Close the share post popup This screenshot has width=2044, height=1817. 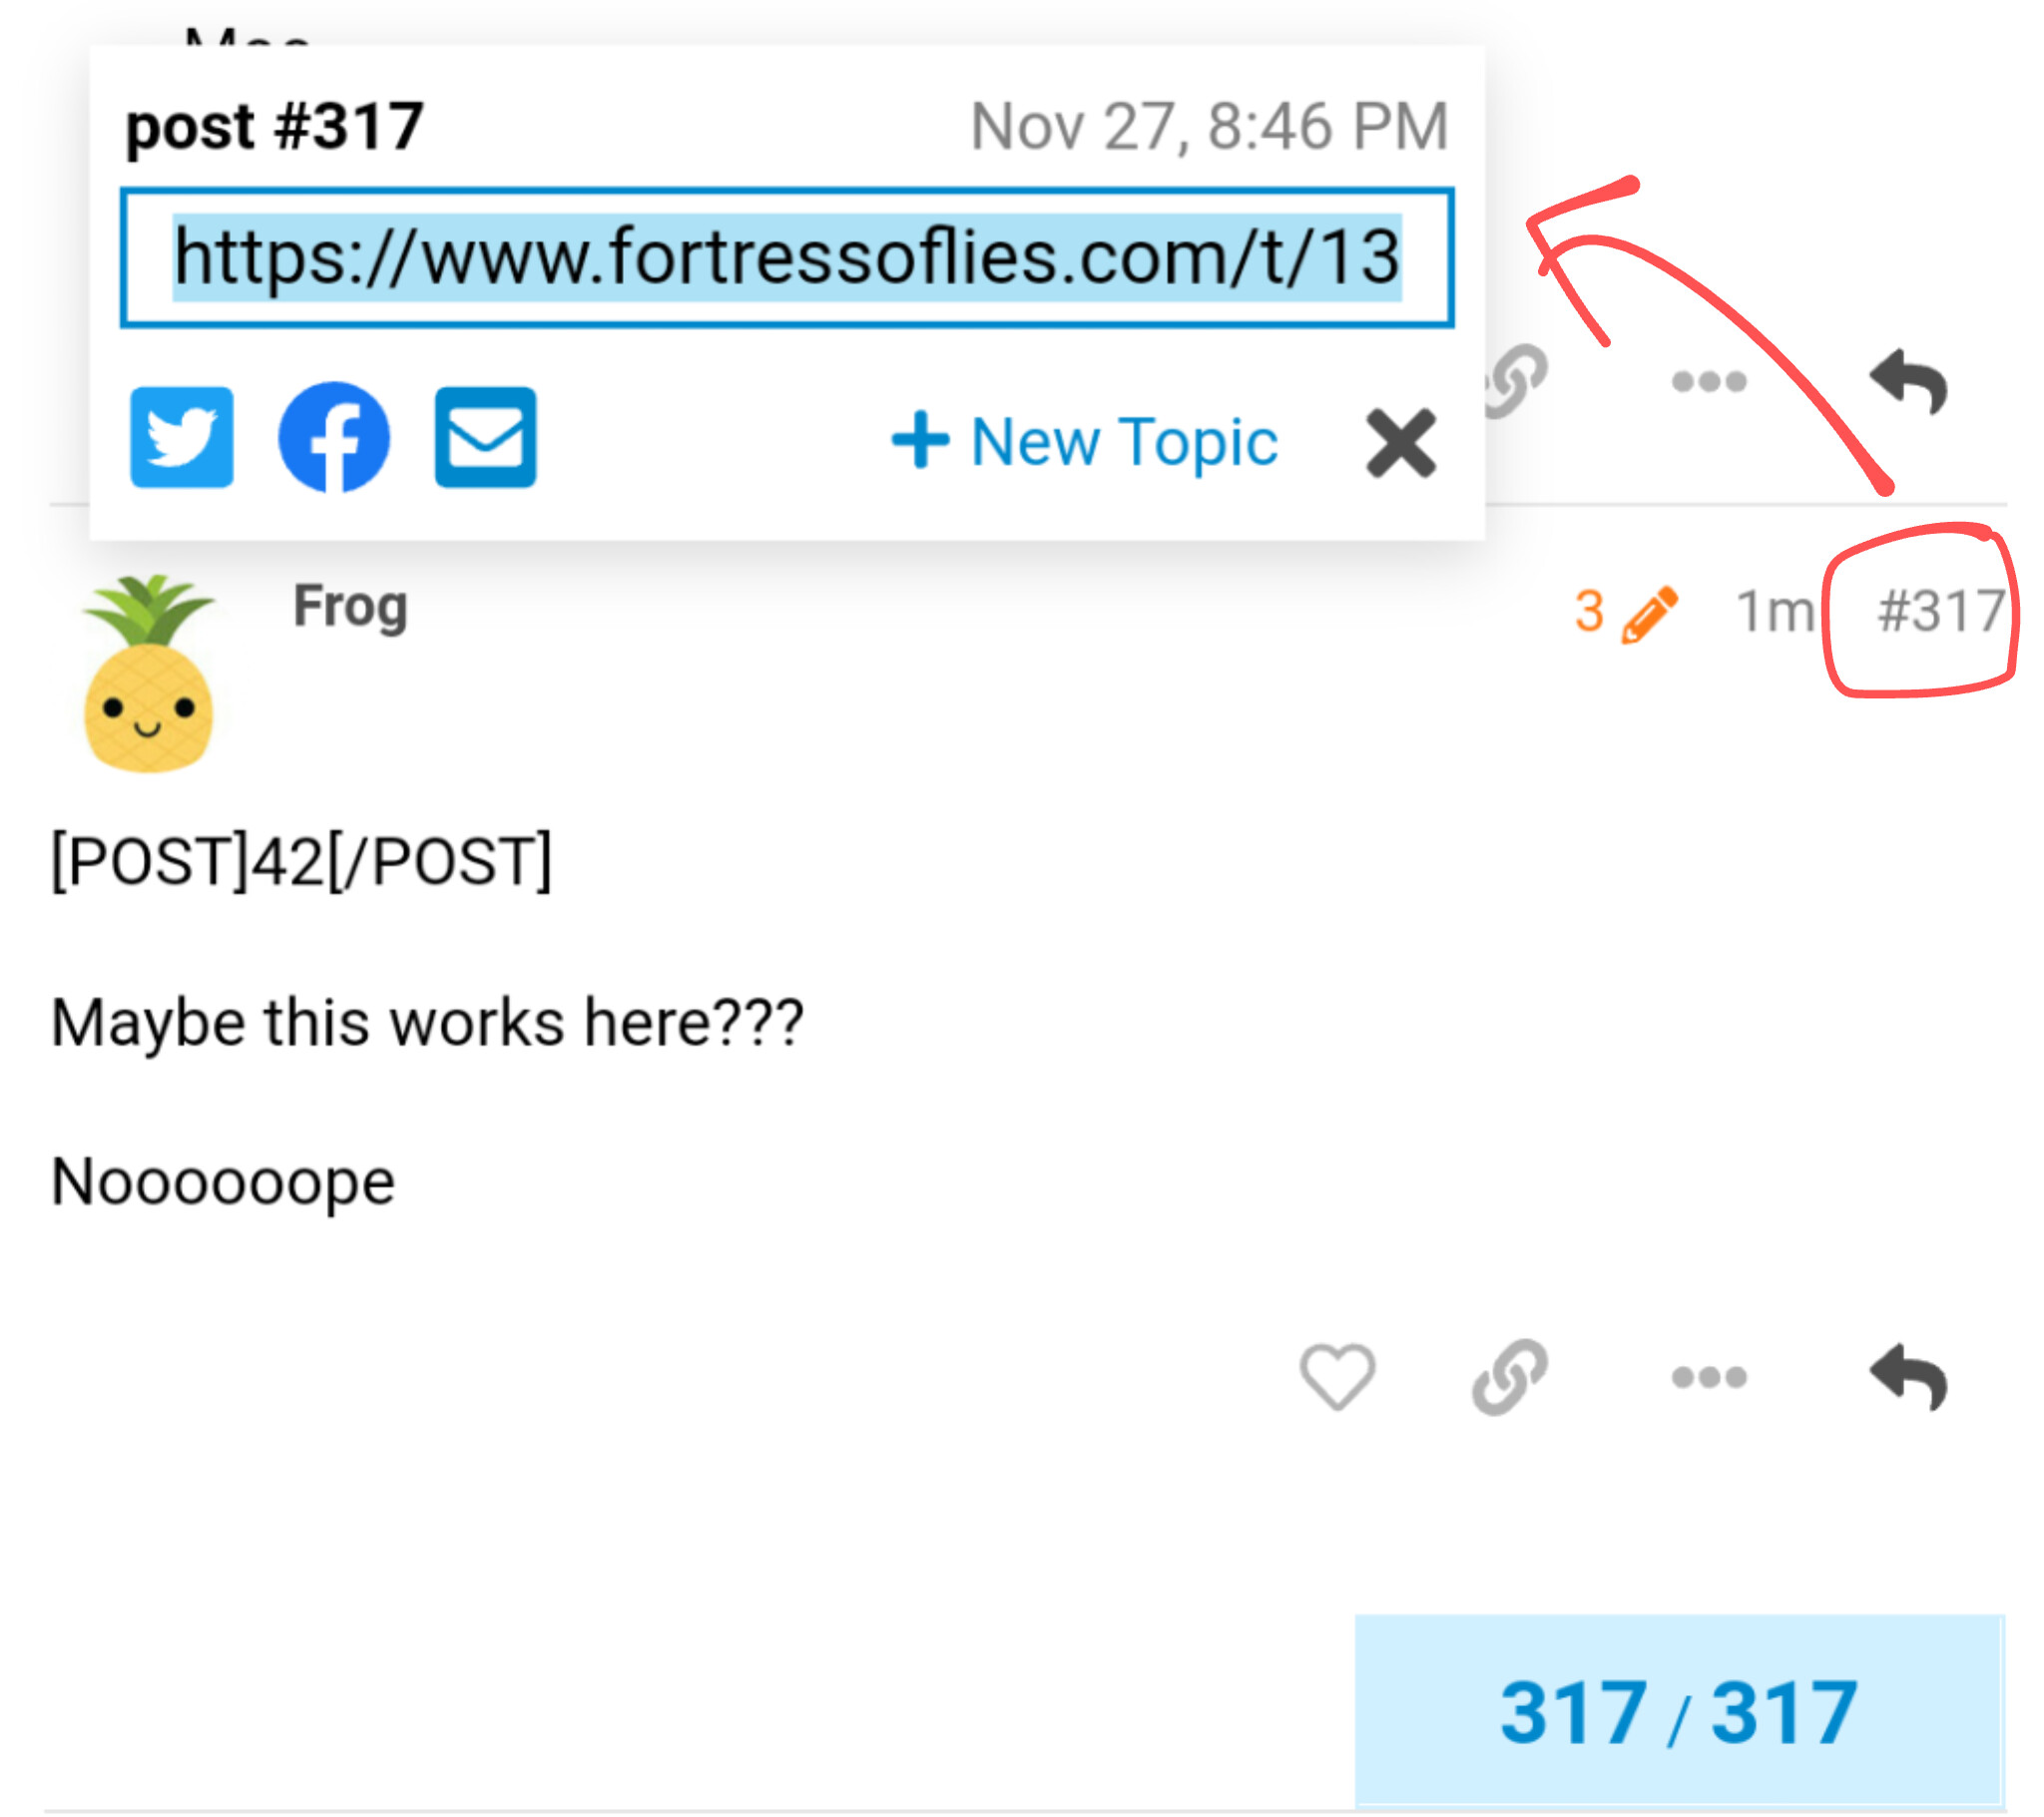tap(1402, 442)
